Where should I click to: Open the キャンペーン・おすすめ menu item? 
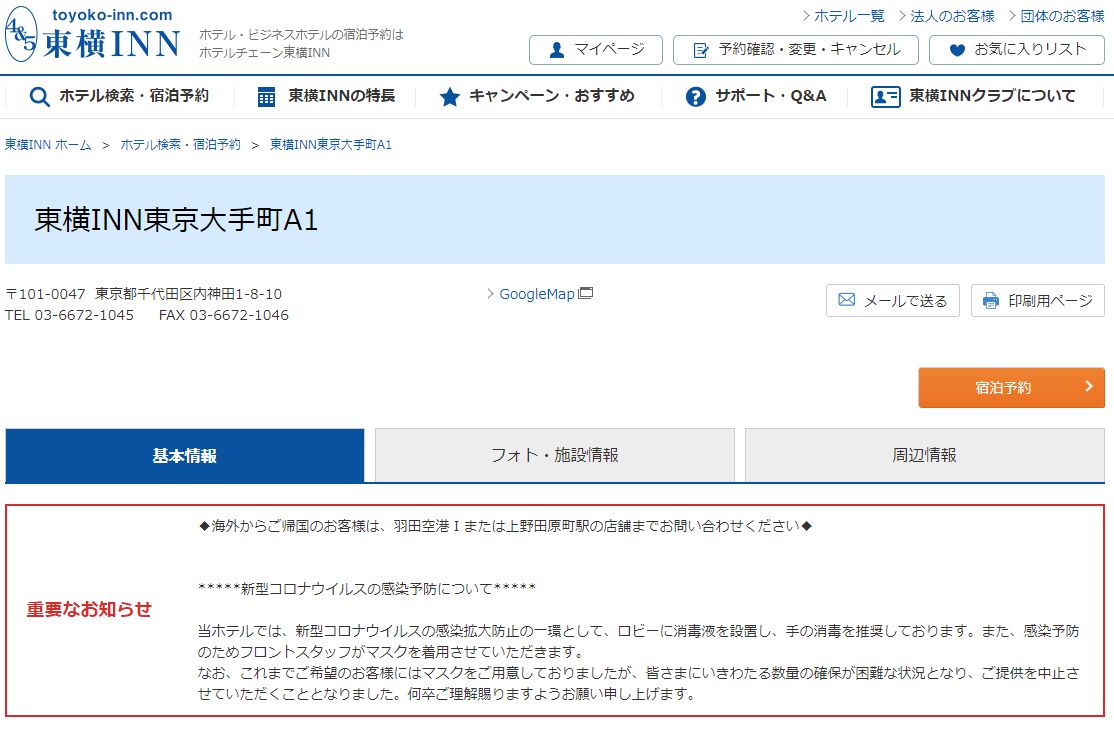[537, 96]
